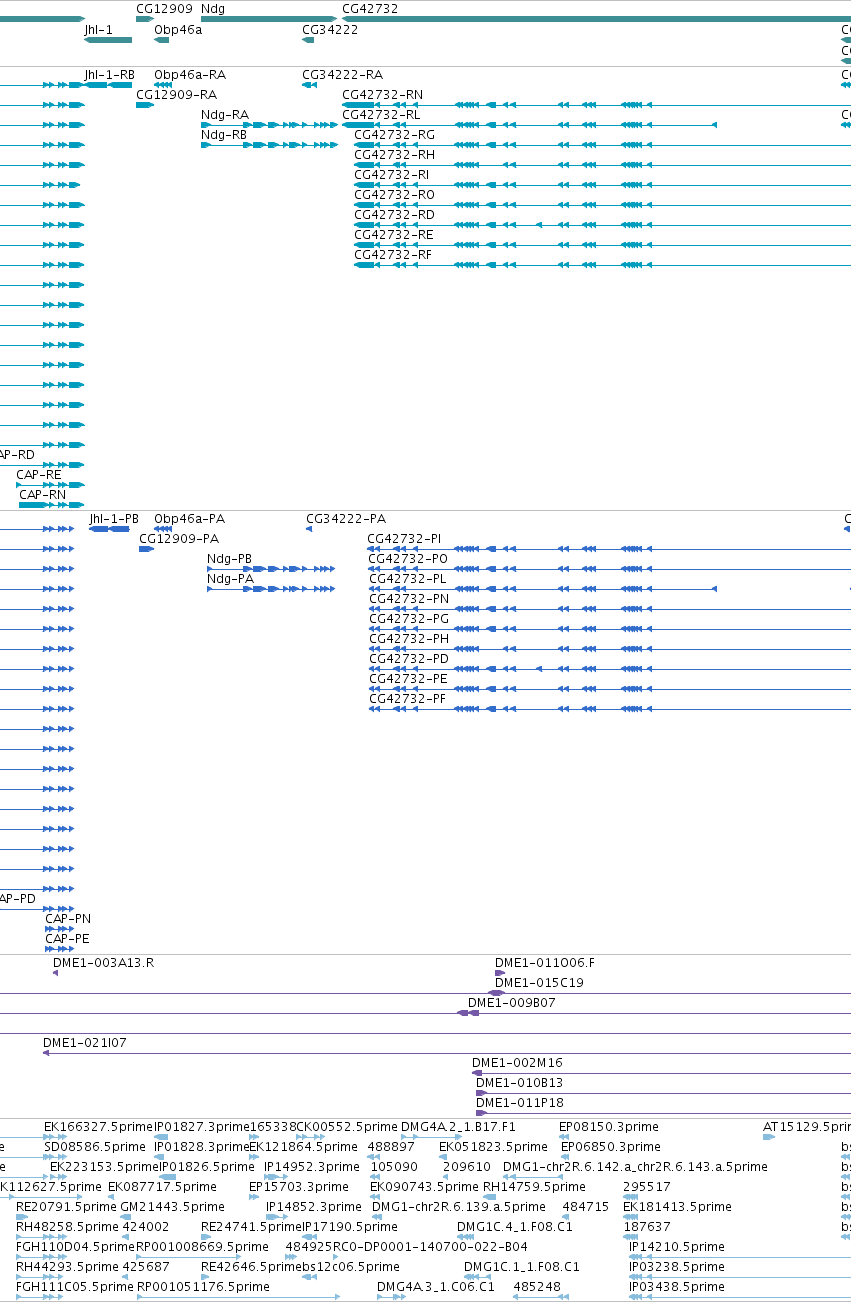Click the IP03438.5prime EST label
851x1302 pixels.
pyautogui.click(x=677, y=1287)
